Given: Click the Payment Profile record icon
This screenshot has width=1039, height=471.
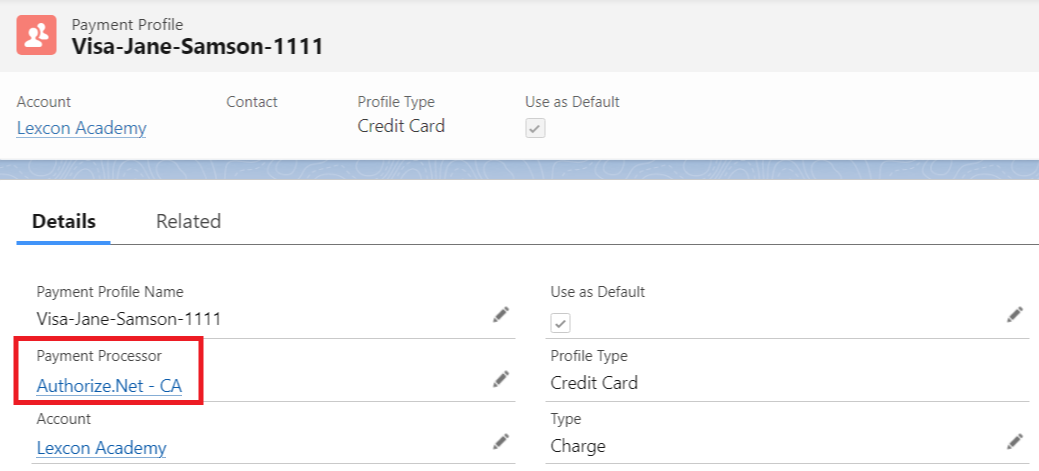Looking at the screenshot, I should [37, 35].
